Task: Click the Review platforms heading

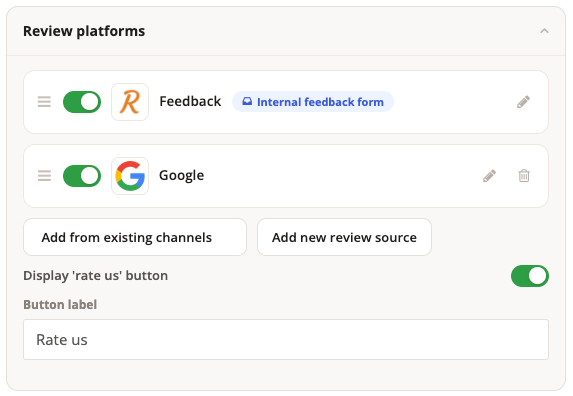Action: click(84, 31)
